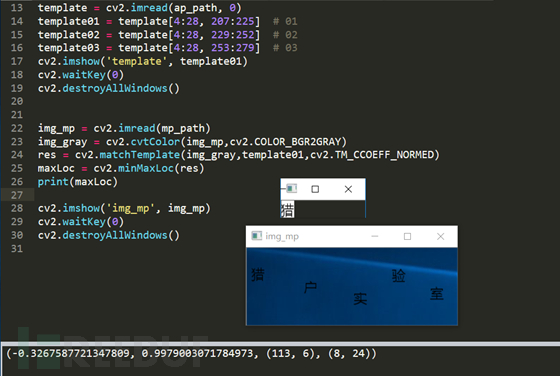Click the img_mp window's title bar icon

pyautogui.click(x=256, y=236)
